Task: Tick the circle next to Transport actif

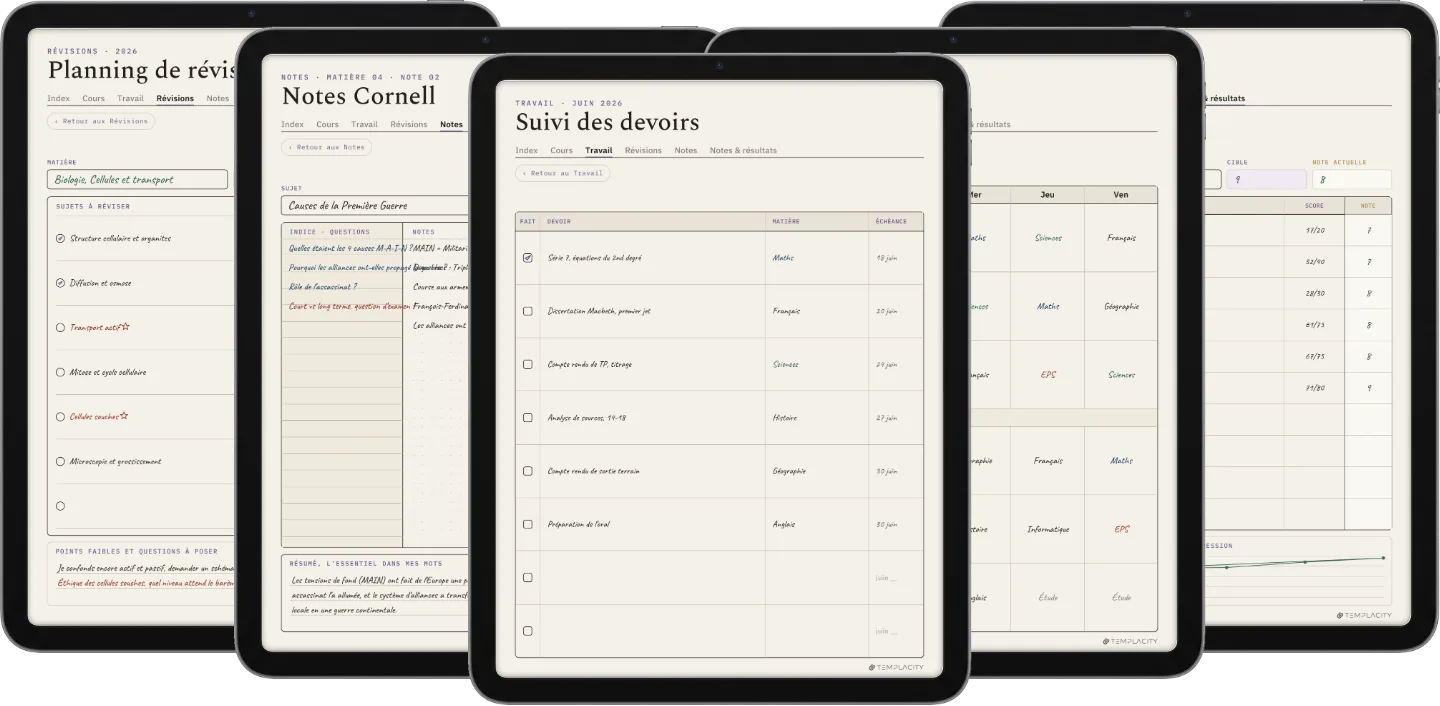Action: (x=60, y=328)
